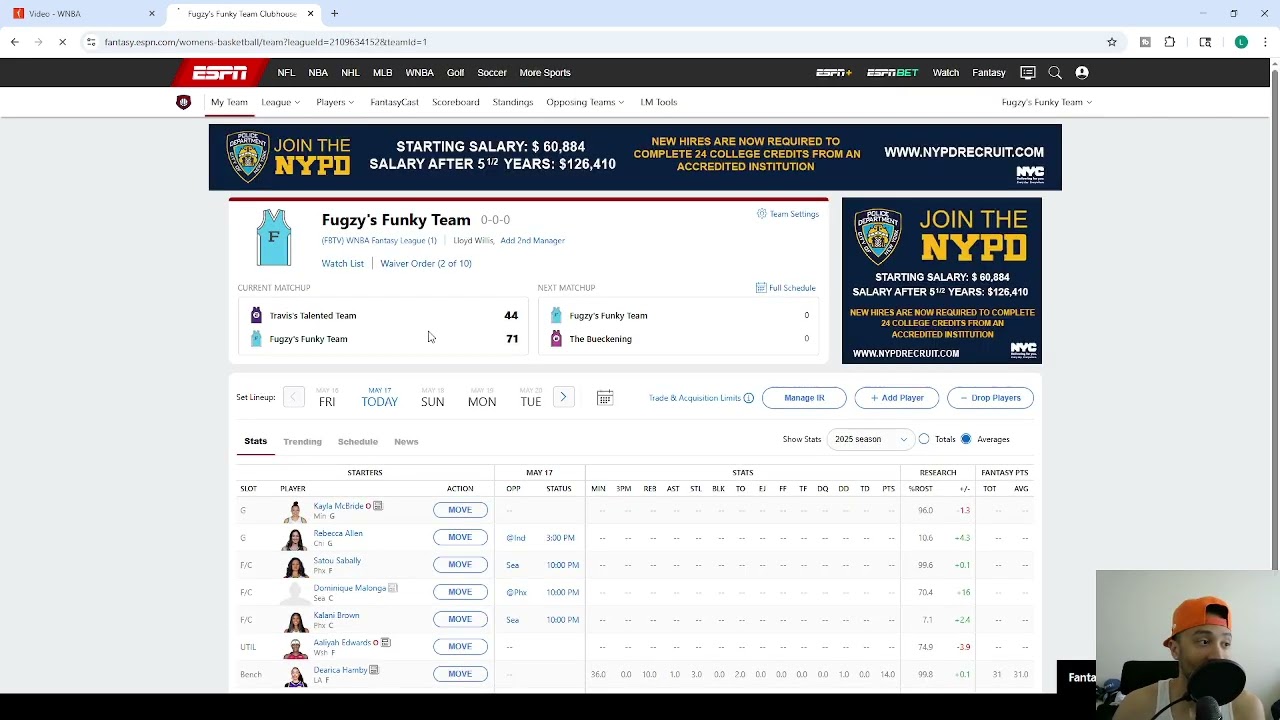
Task: Click the team jersey logo
Action: point(274,238)
